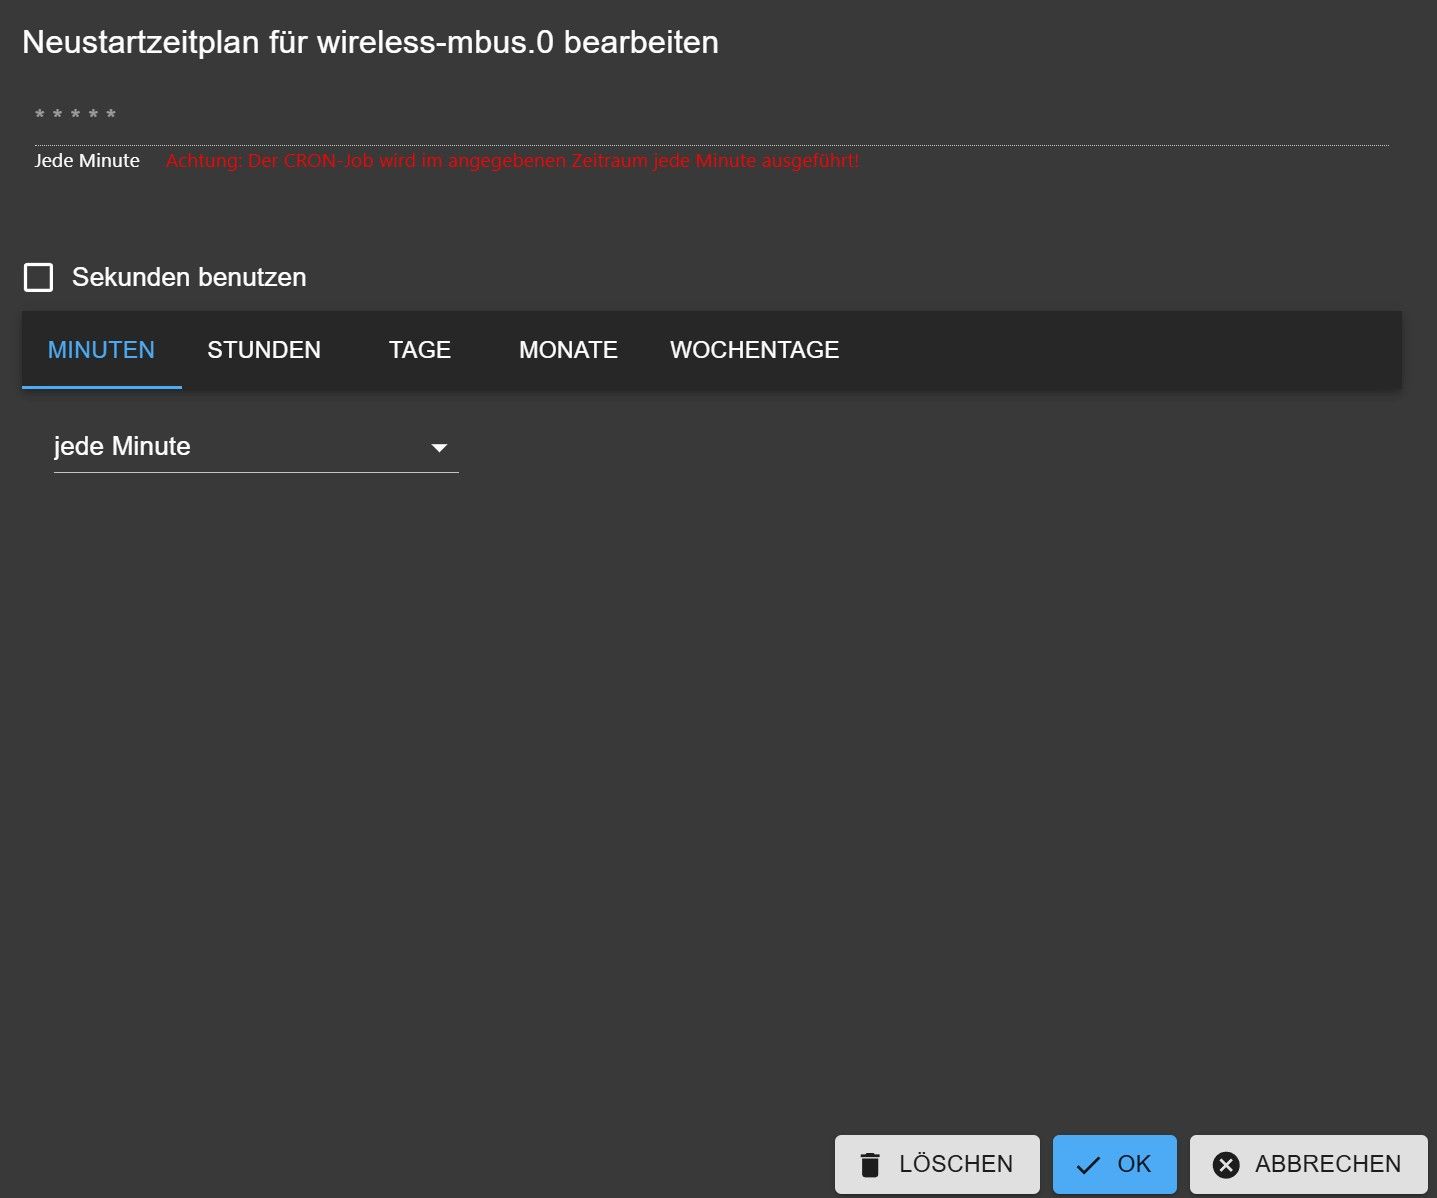This screenshot has width=1437, height=1198.
Task: Click the 'Sekunden benutzen' label text
Action: [189, 277]
